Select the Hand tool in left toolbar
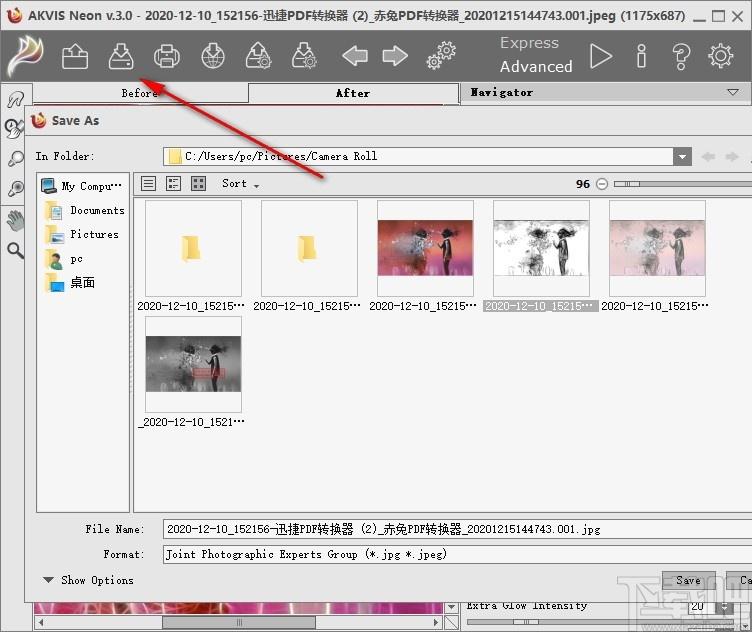 click(x=15, y=220)
